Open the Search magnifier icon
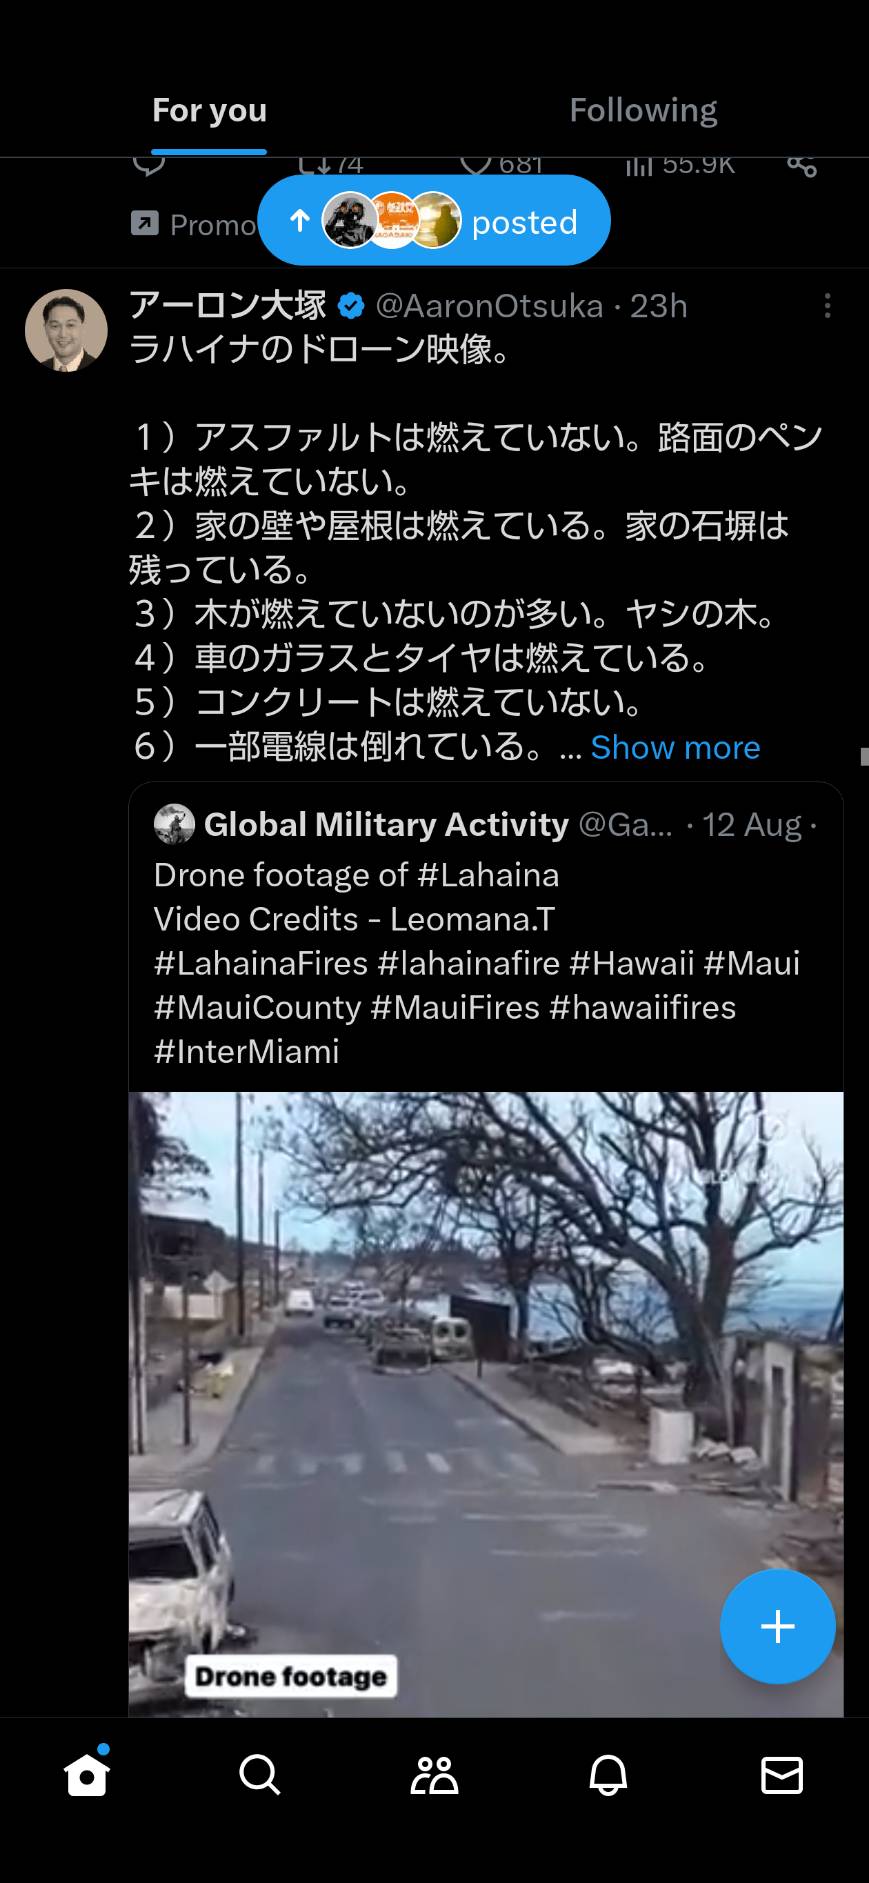Screen dimensions: 869x1883 [260, 1775]
